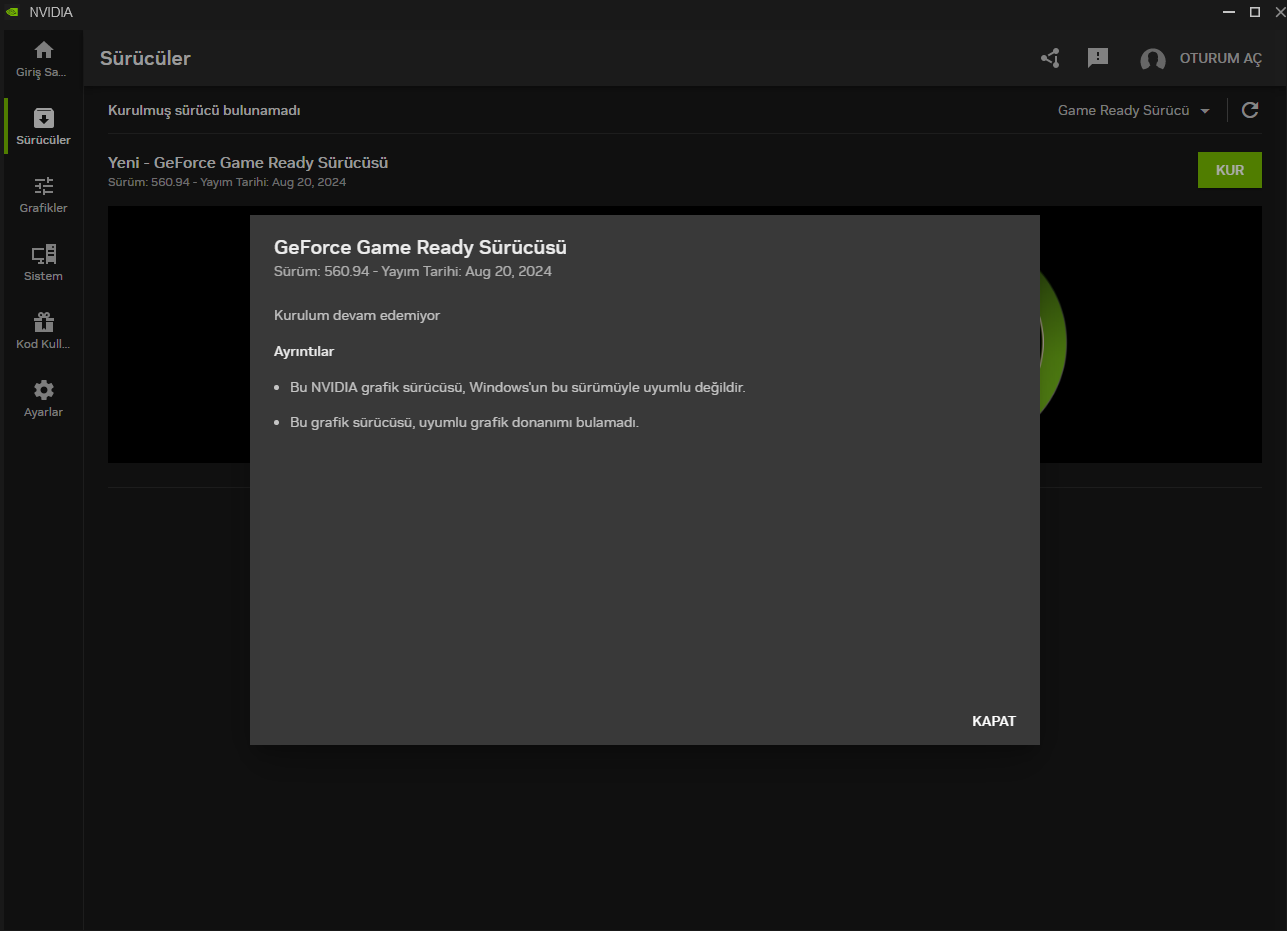Open the Sistem monitor icon
The height and width of the screenshot is (931, 1287).
click(x=43, y=254)
